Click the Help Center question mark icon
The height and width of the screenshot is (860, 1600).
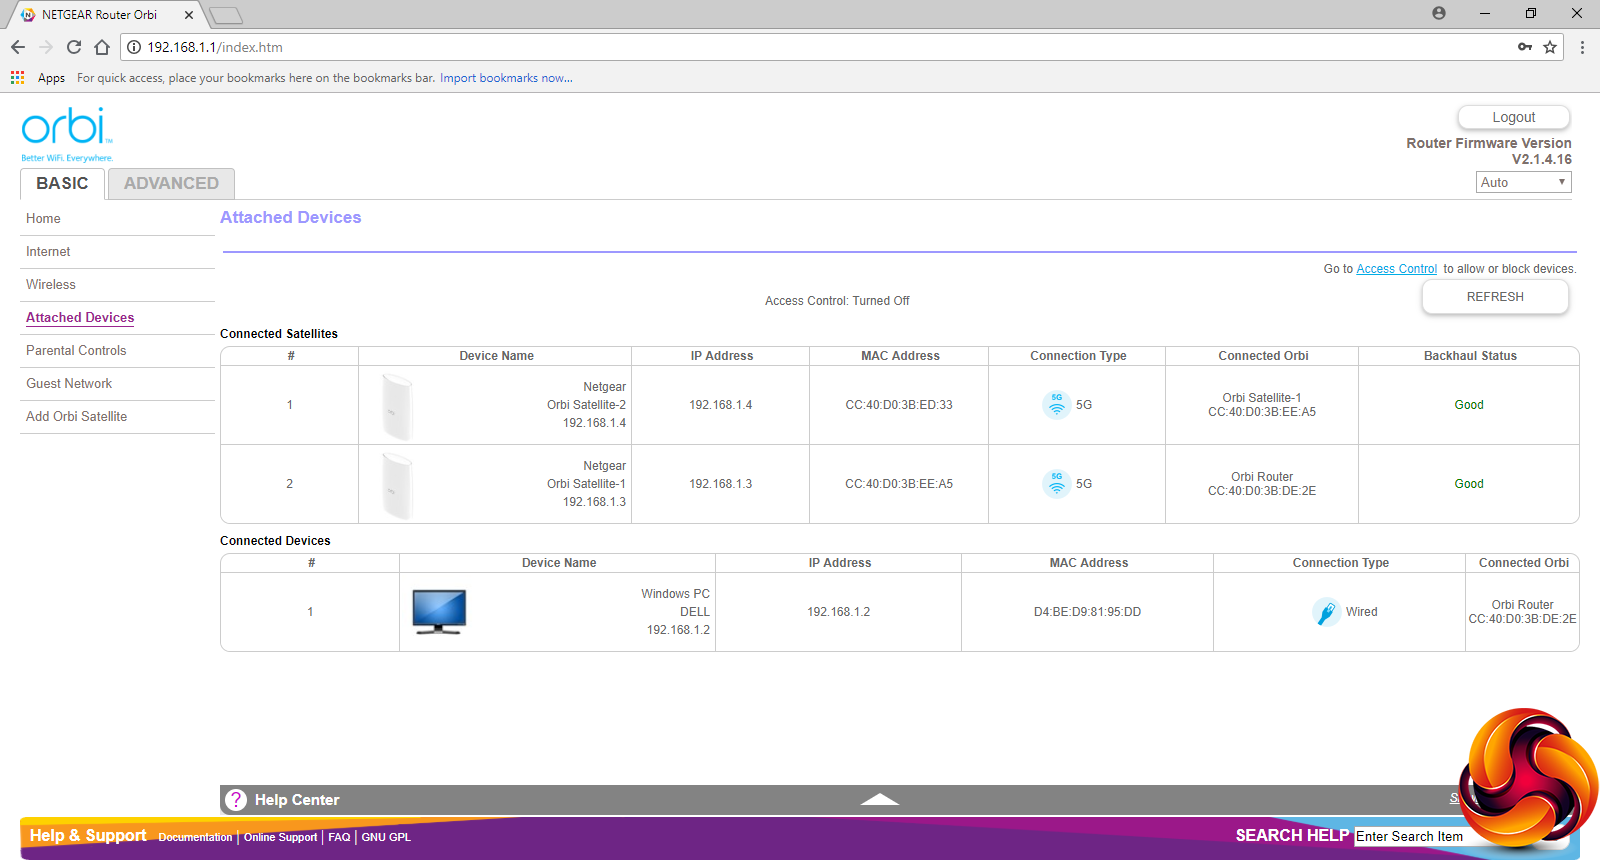pyautogui.click(x=236, y=800)
